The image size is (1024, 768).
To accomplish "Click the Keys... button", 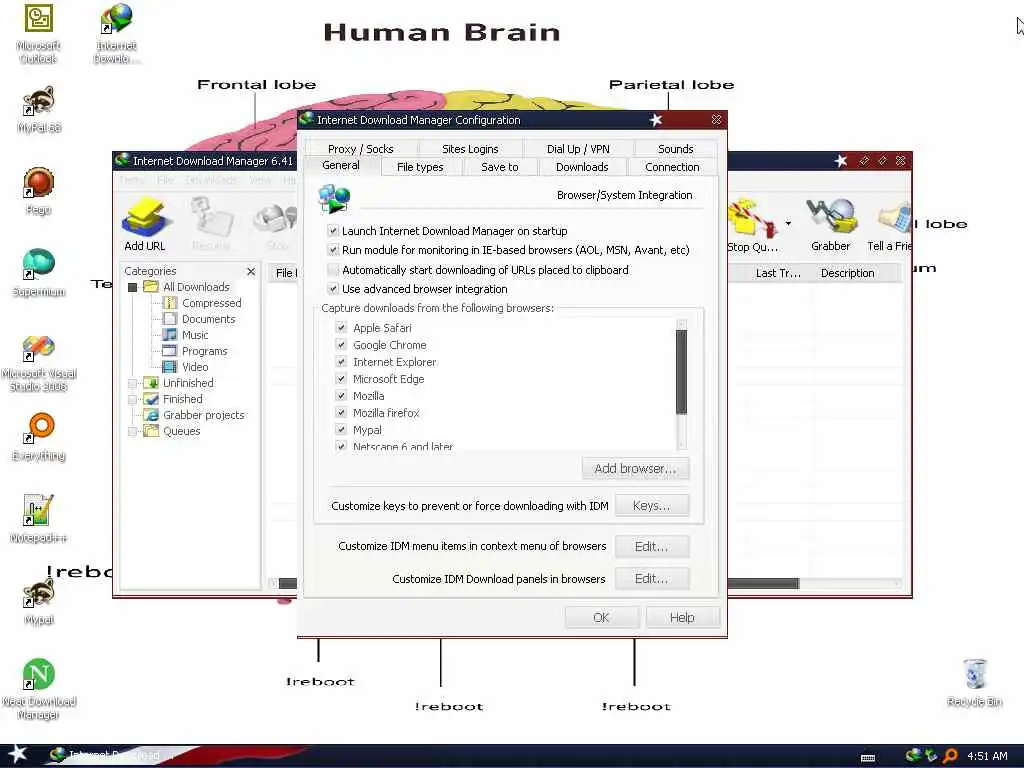I will coord(651,505).
